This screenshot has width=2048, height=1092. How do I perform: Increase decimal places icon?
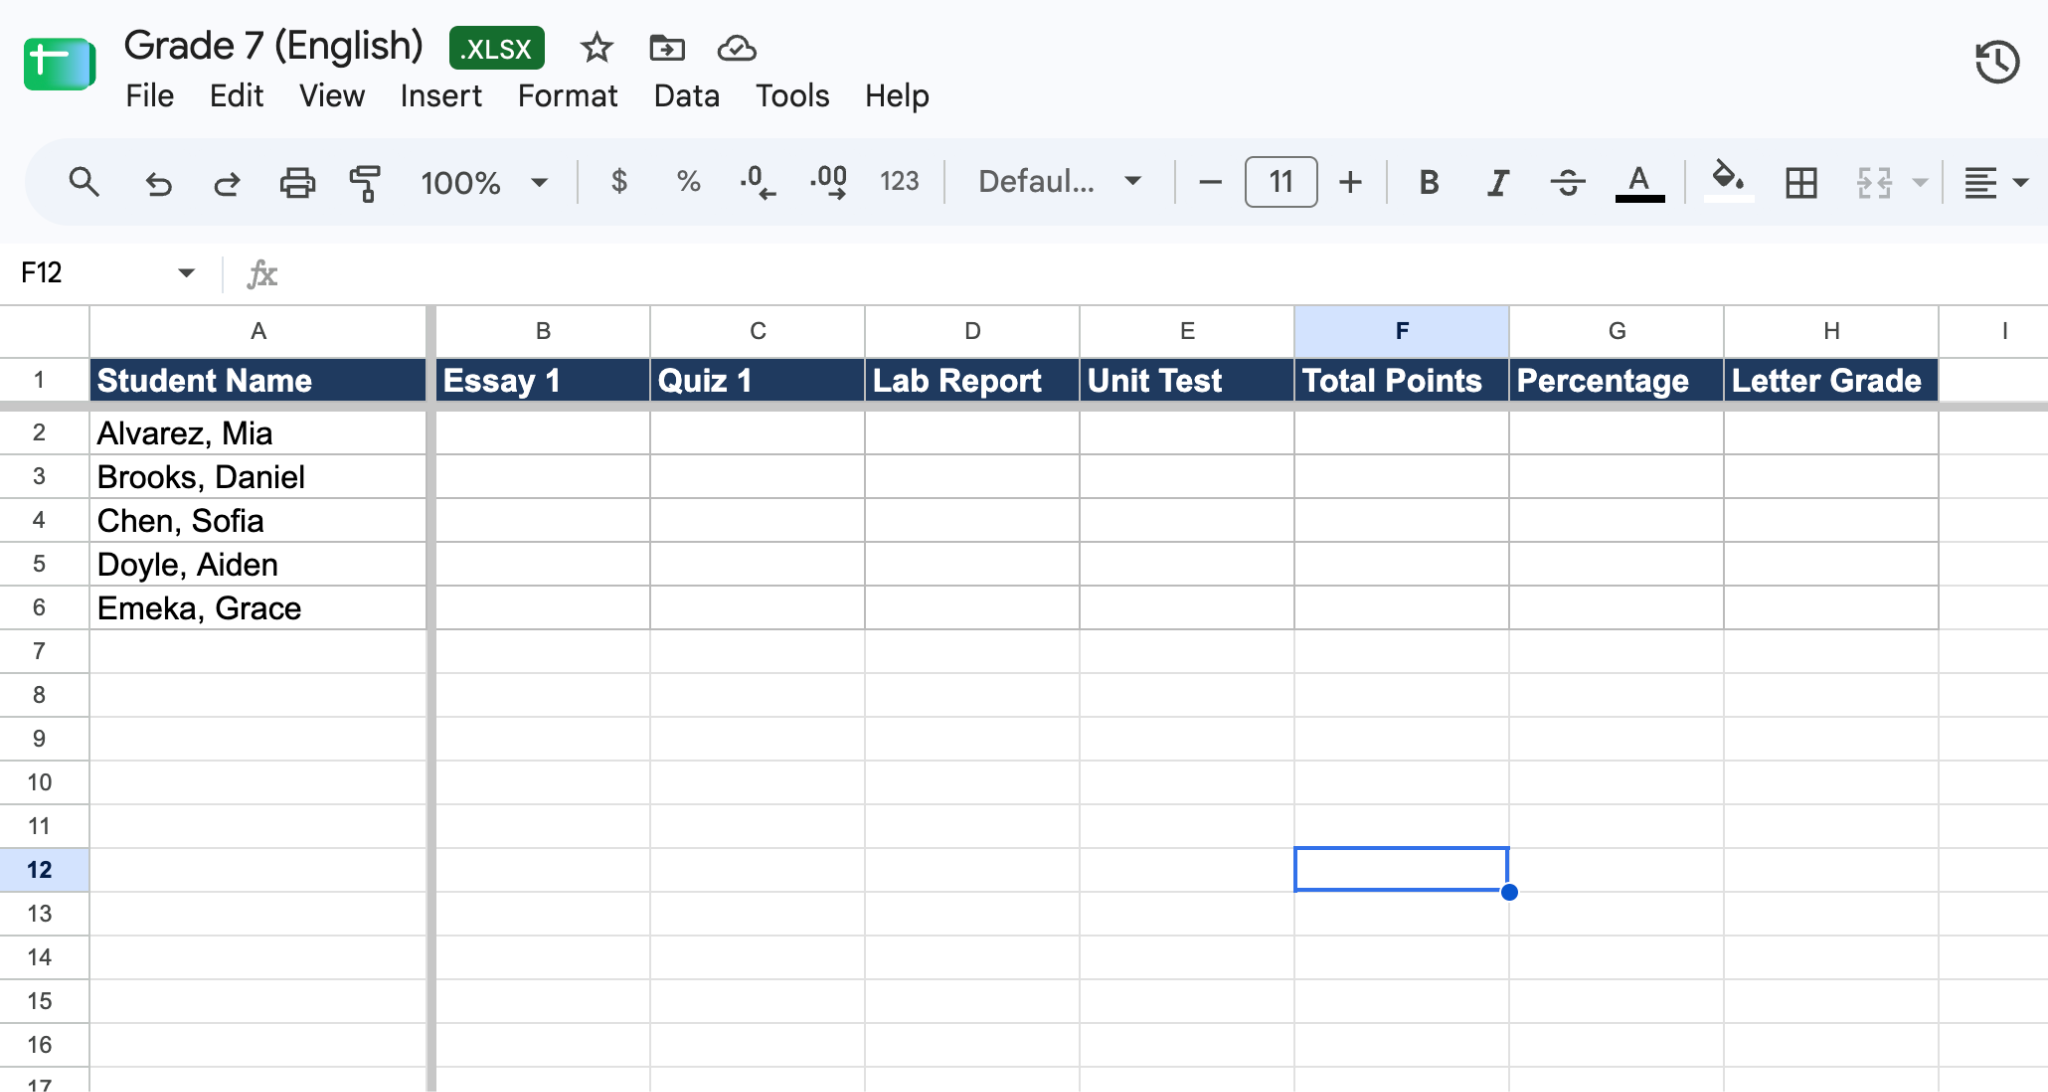click(x=829, y=182)
